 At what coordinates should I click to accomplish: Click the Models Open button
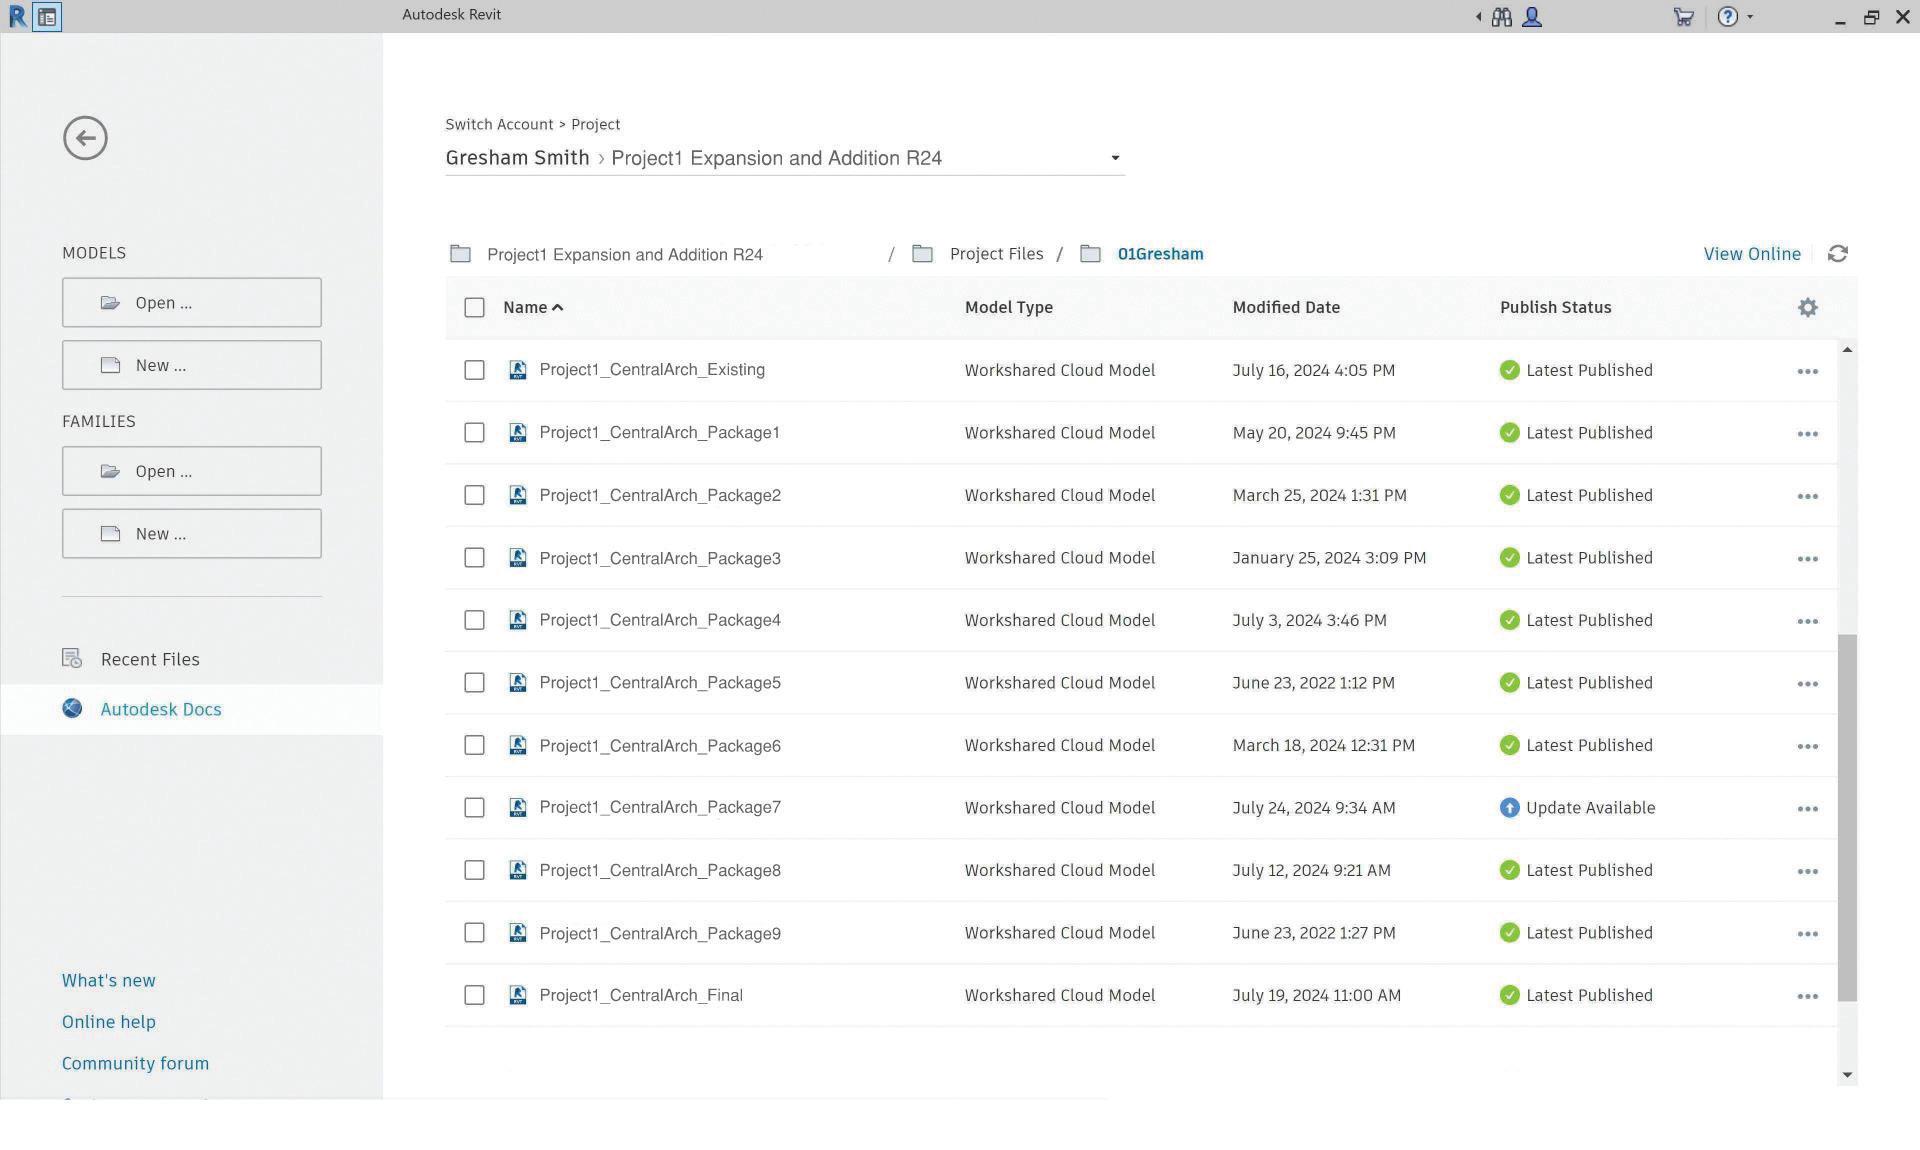point(191,303)
